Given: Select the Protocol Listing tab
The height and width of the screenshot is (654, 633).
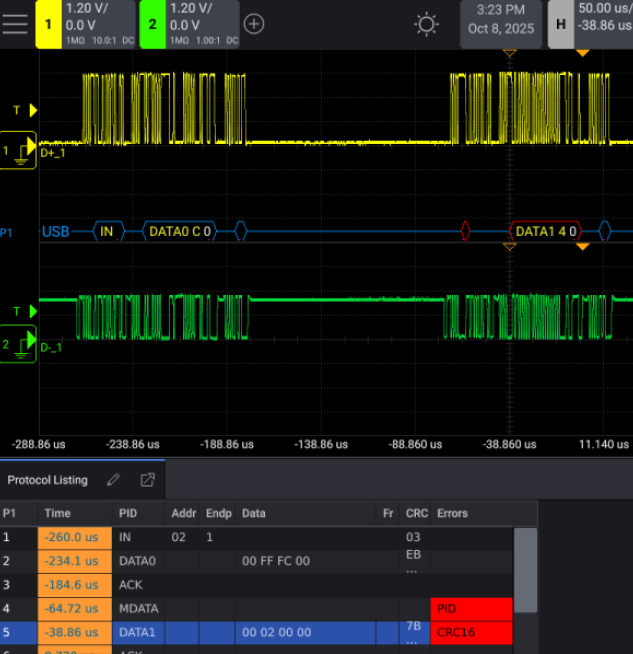Looking at the screenshot, I should click(x=47, y=480).
